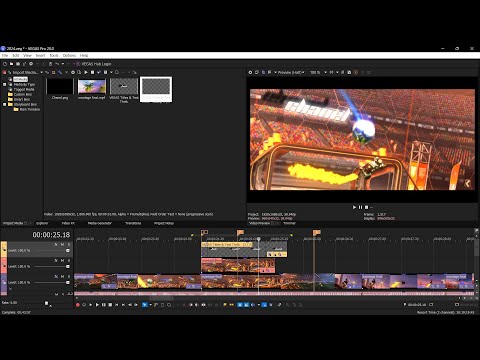480x360 pixels.
Task: Open the View menu
Action: click(x=27, y=55)
